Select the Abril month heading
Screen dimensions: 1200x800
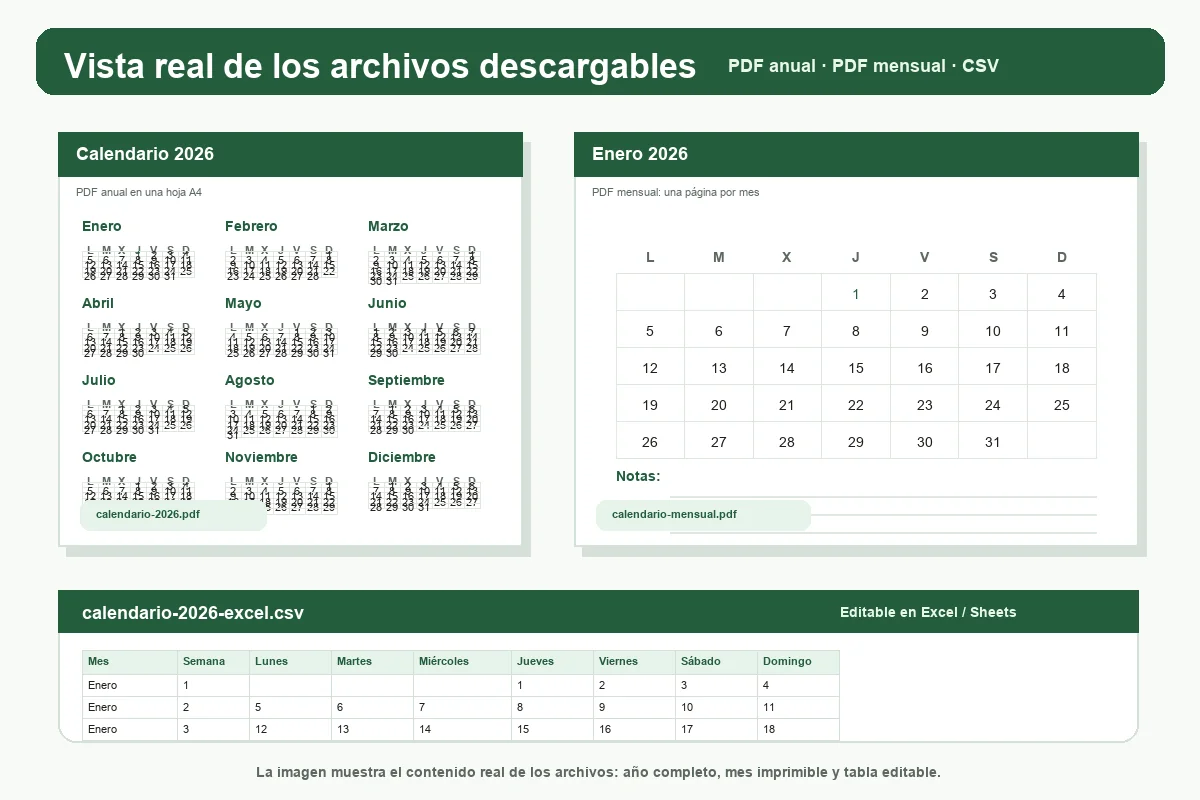[x=98, y=303]
